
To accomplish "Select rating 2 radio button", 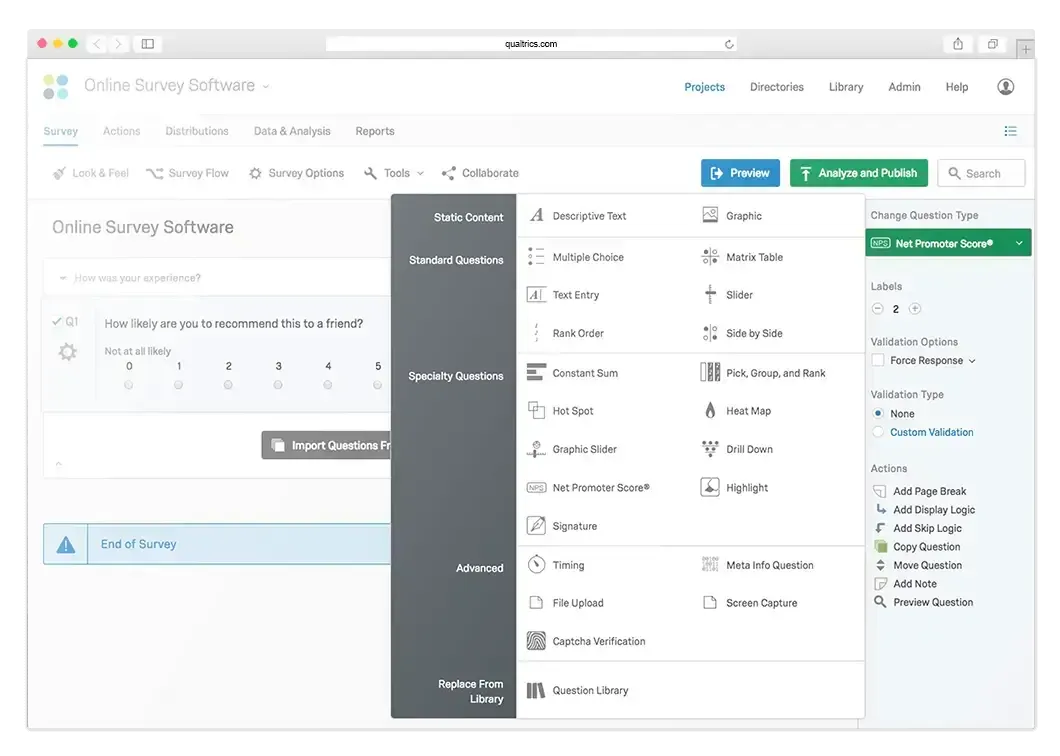I will coord(228,385).
